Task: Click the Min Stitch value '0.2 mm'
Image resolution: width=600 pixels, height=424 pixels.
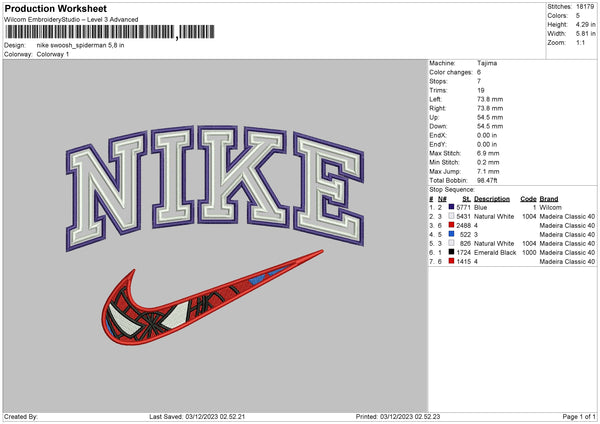Action: [x=488, y=162]
